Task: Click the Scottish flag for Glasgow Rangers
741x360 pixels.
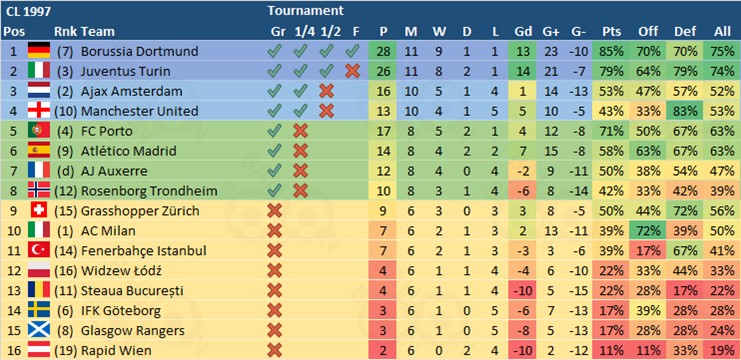Action: click(39, 330)
